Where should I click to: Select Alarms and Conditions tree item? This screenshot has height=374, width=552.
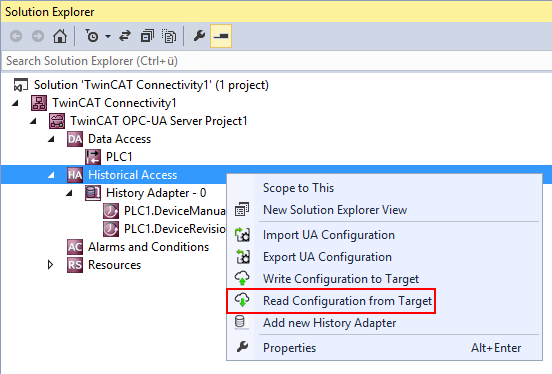pos(148,247)
